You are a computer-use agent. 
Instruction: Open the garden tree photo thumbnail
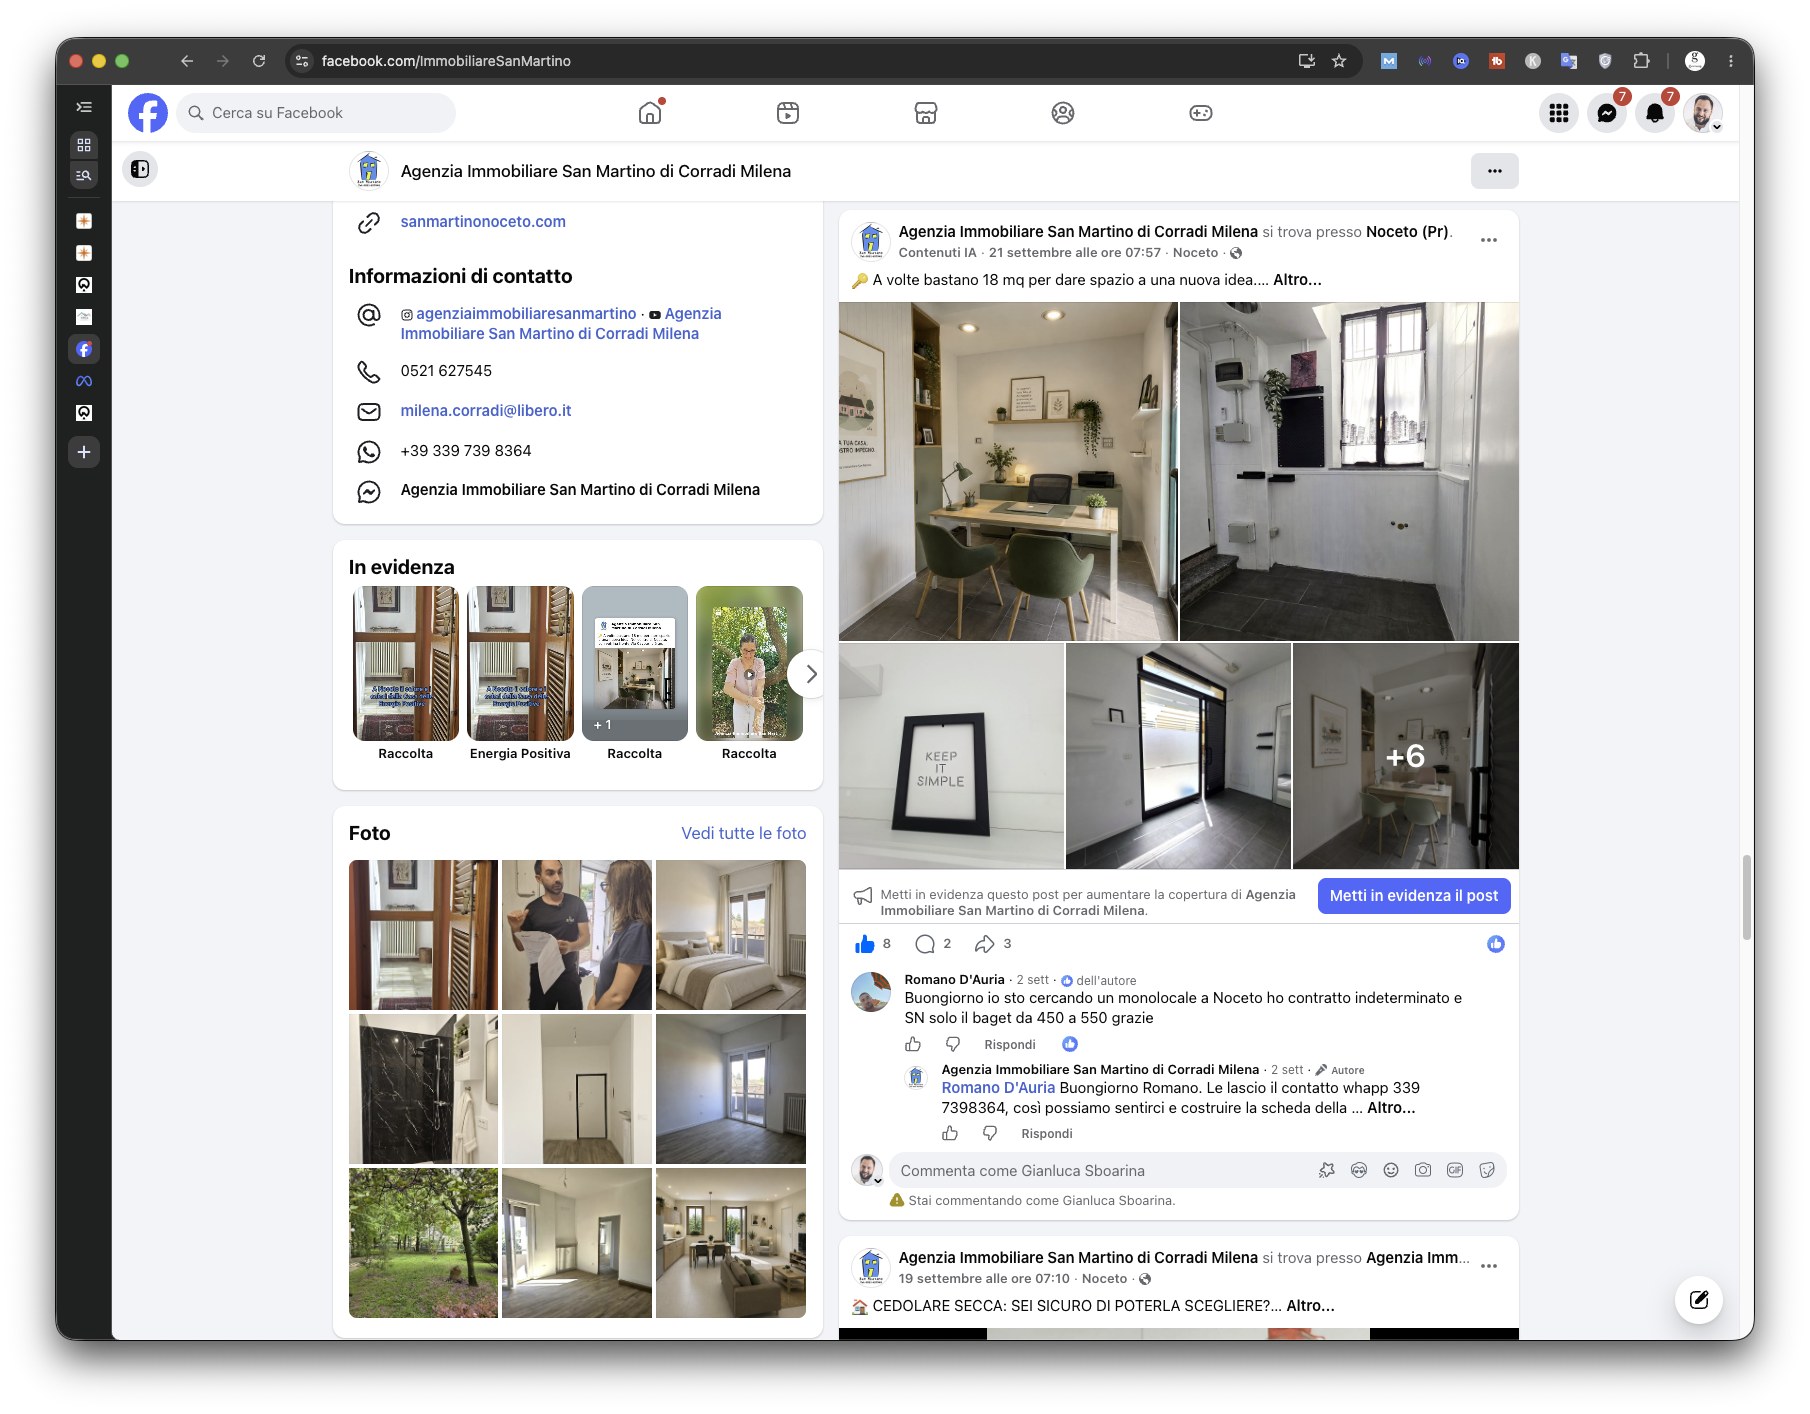point(423,1243)
